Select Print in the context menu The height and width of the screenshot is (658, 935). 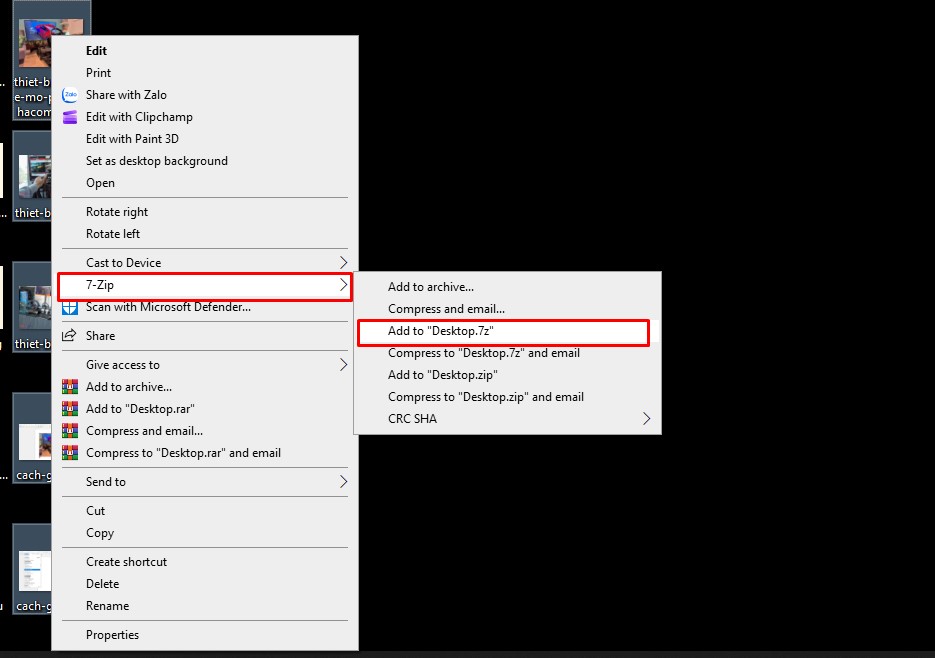(205, 73)
